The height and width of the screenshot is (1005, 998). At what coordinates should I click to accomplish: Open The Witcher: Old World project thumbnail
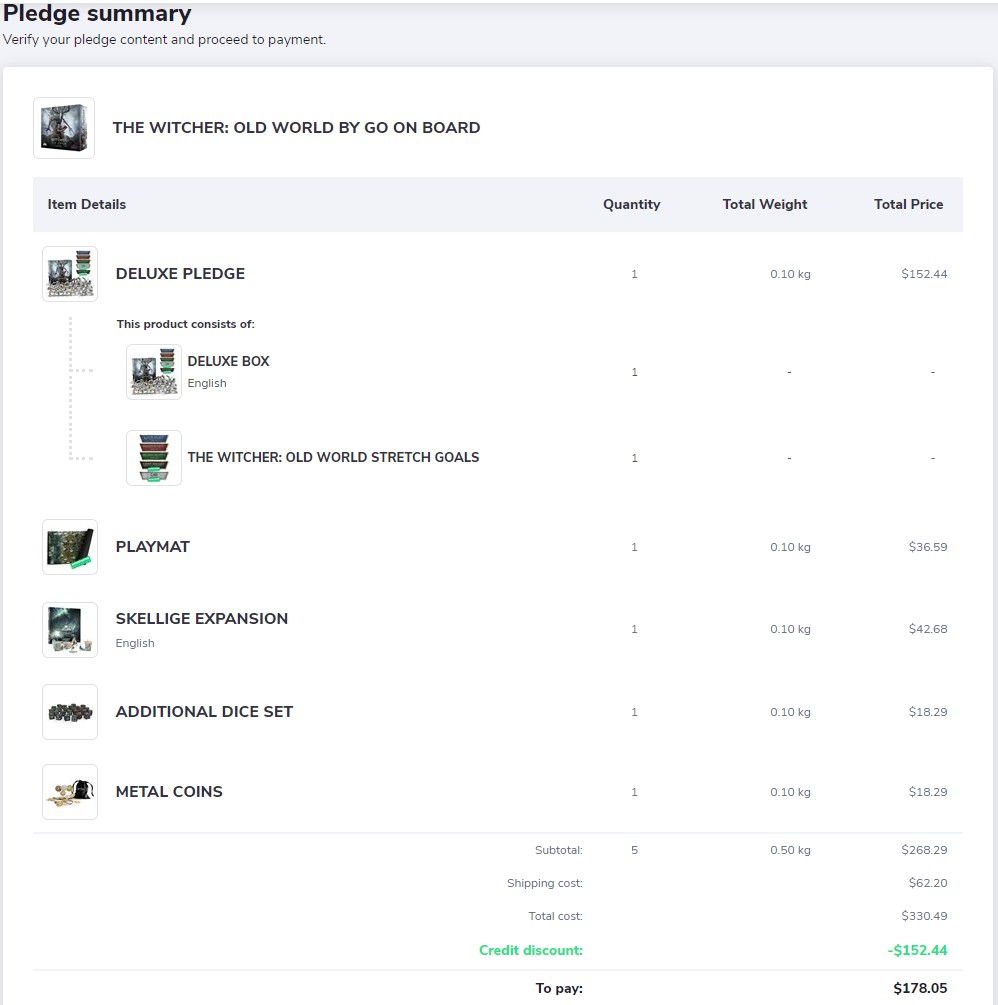(x=64, y=128)
